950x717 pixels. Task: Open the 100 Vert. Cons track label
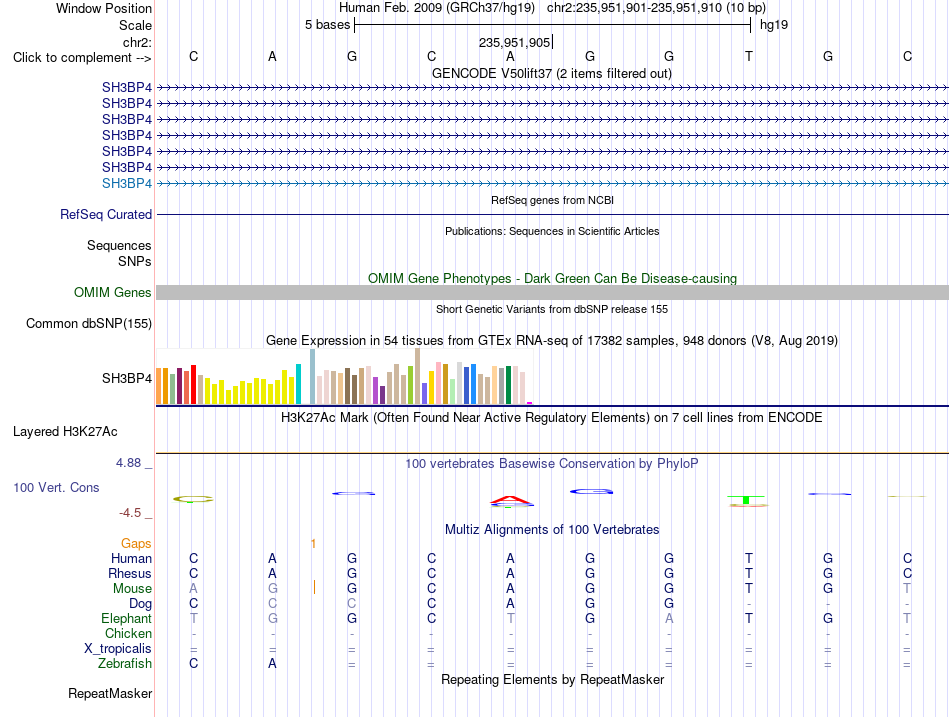56,487
